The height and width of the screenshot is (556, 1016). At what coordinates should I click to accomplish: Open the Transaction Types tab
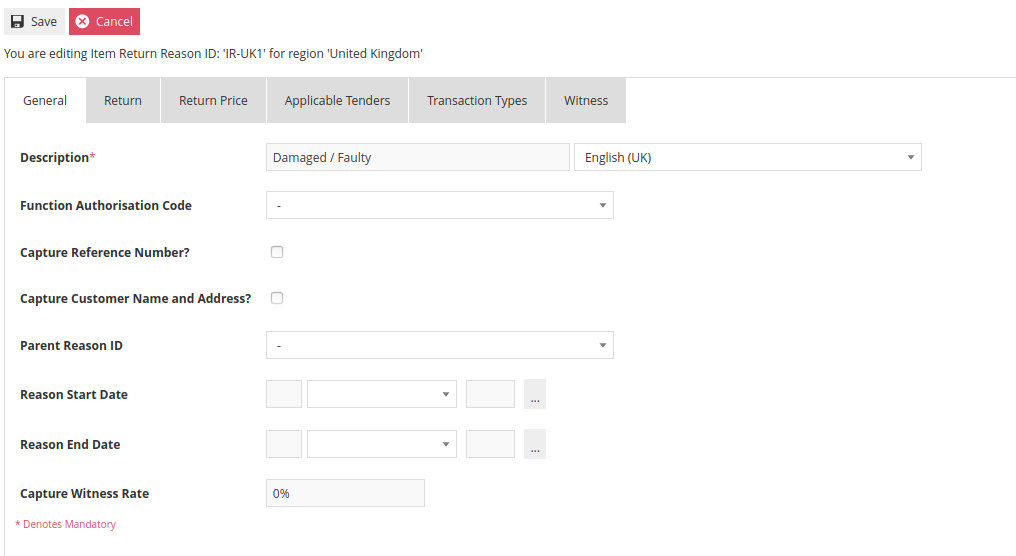coord(477,100)
